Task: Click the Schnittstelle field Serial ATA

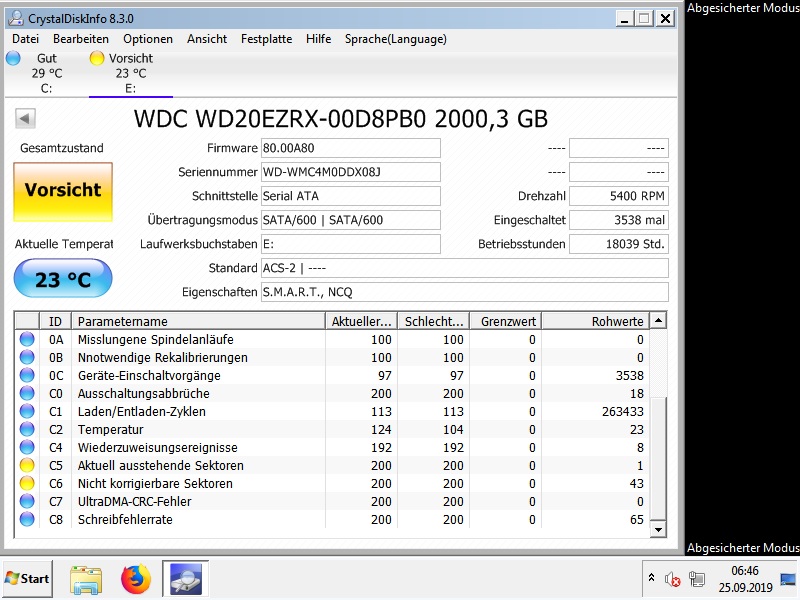Action: click(x=351, y=196)
